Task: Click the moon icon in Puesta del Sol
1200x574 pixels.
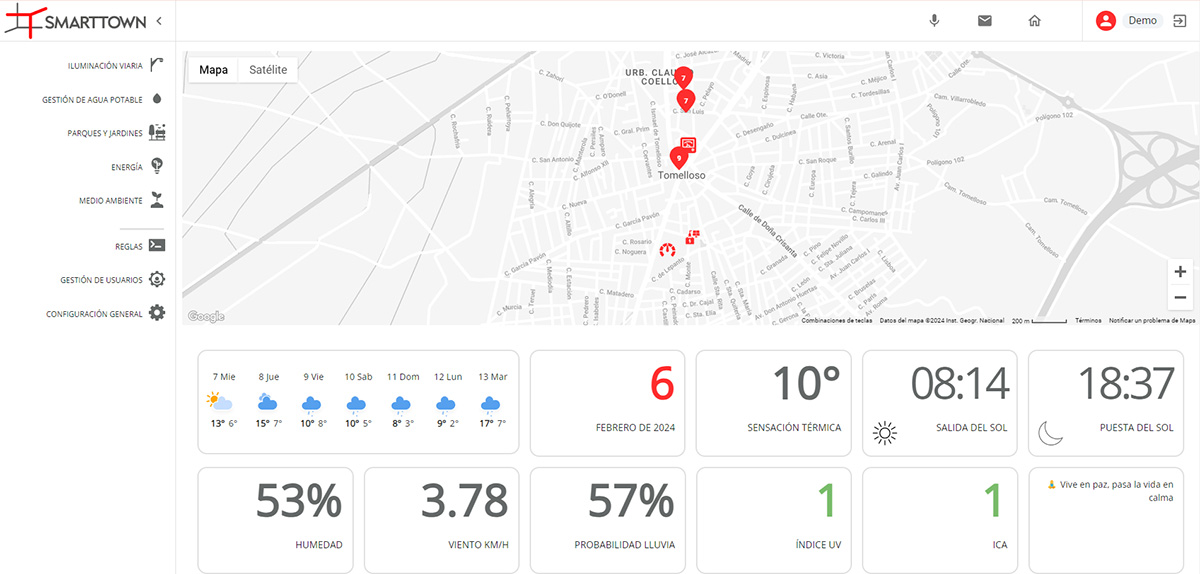Action: (x=1050, y=433)
